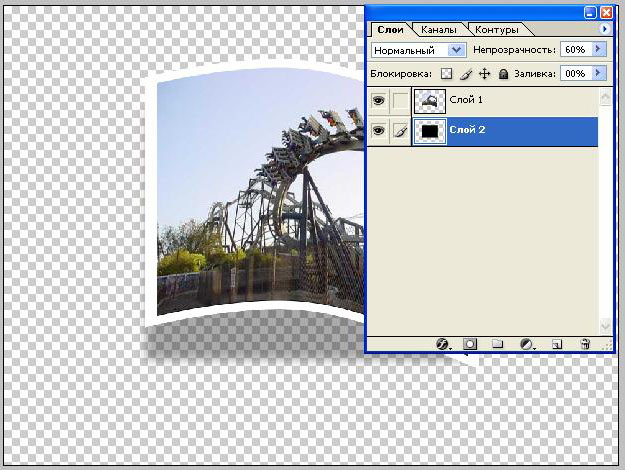Select the Слой 1 layer thumbnail
The image size is (625, 470).
(x=430, y=101)
